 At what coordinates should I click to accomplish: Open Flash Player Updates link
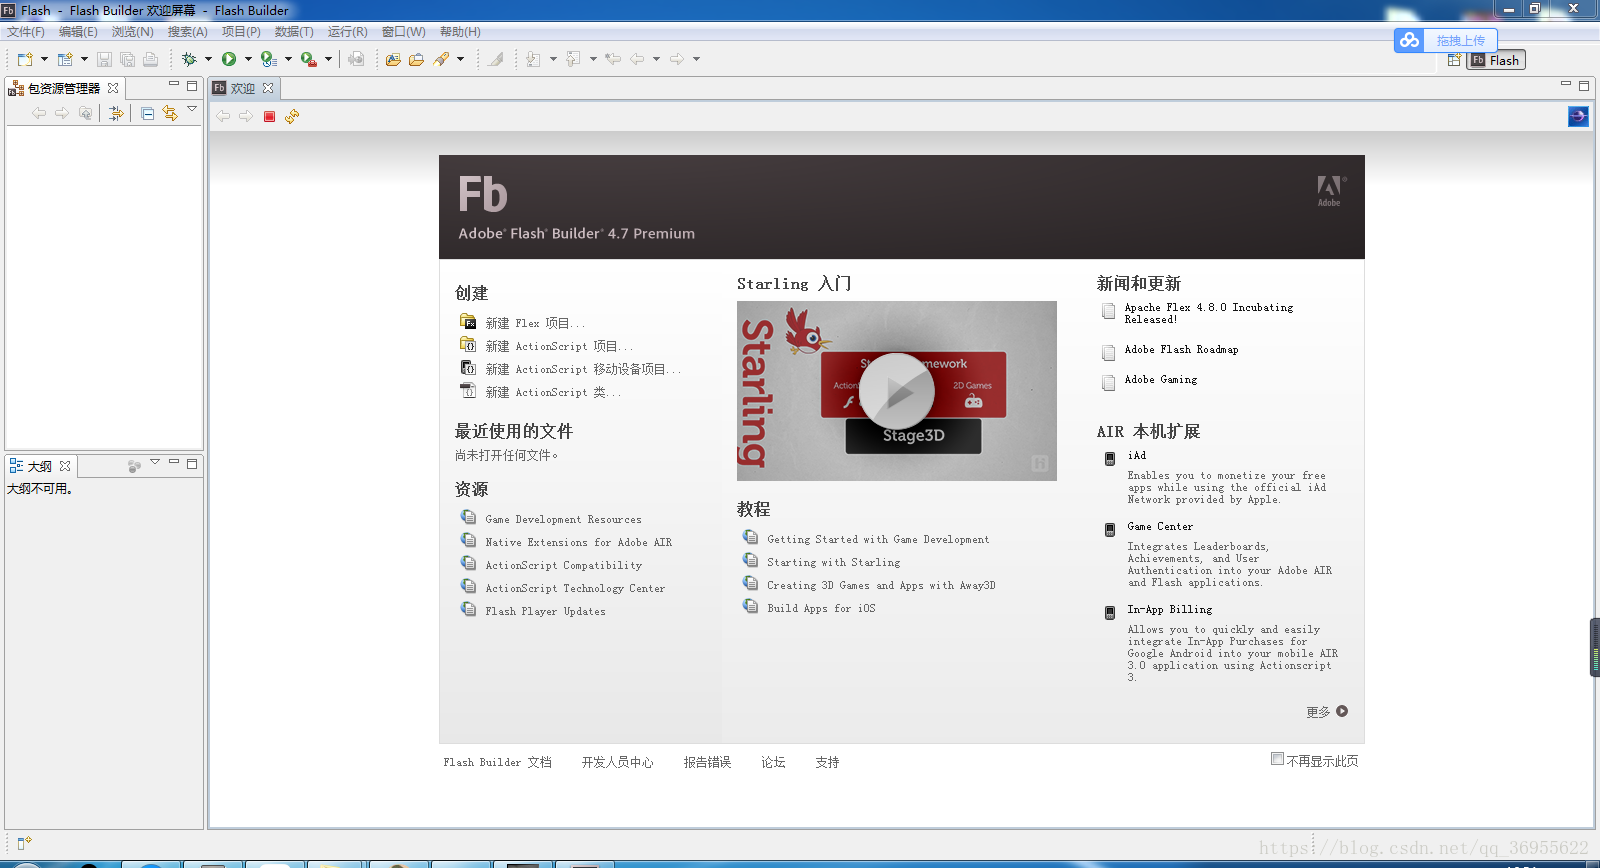[545, 611]
